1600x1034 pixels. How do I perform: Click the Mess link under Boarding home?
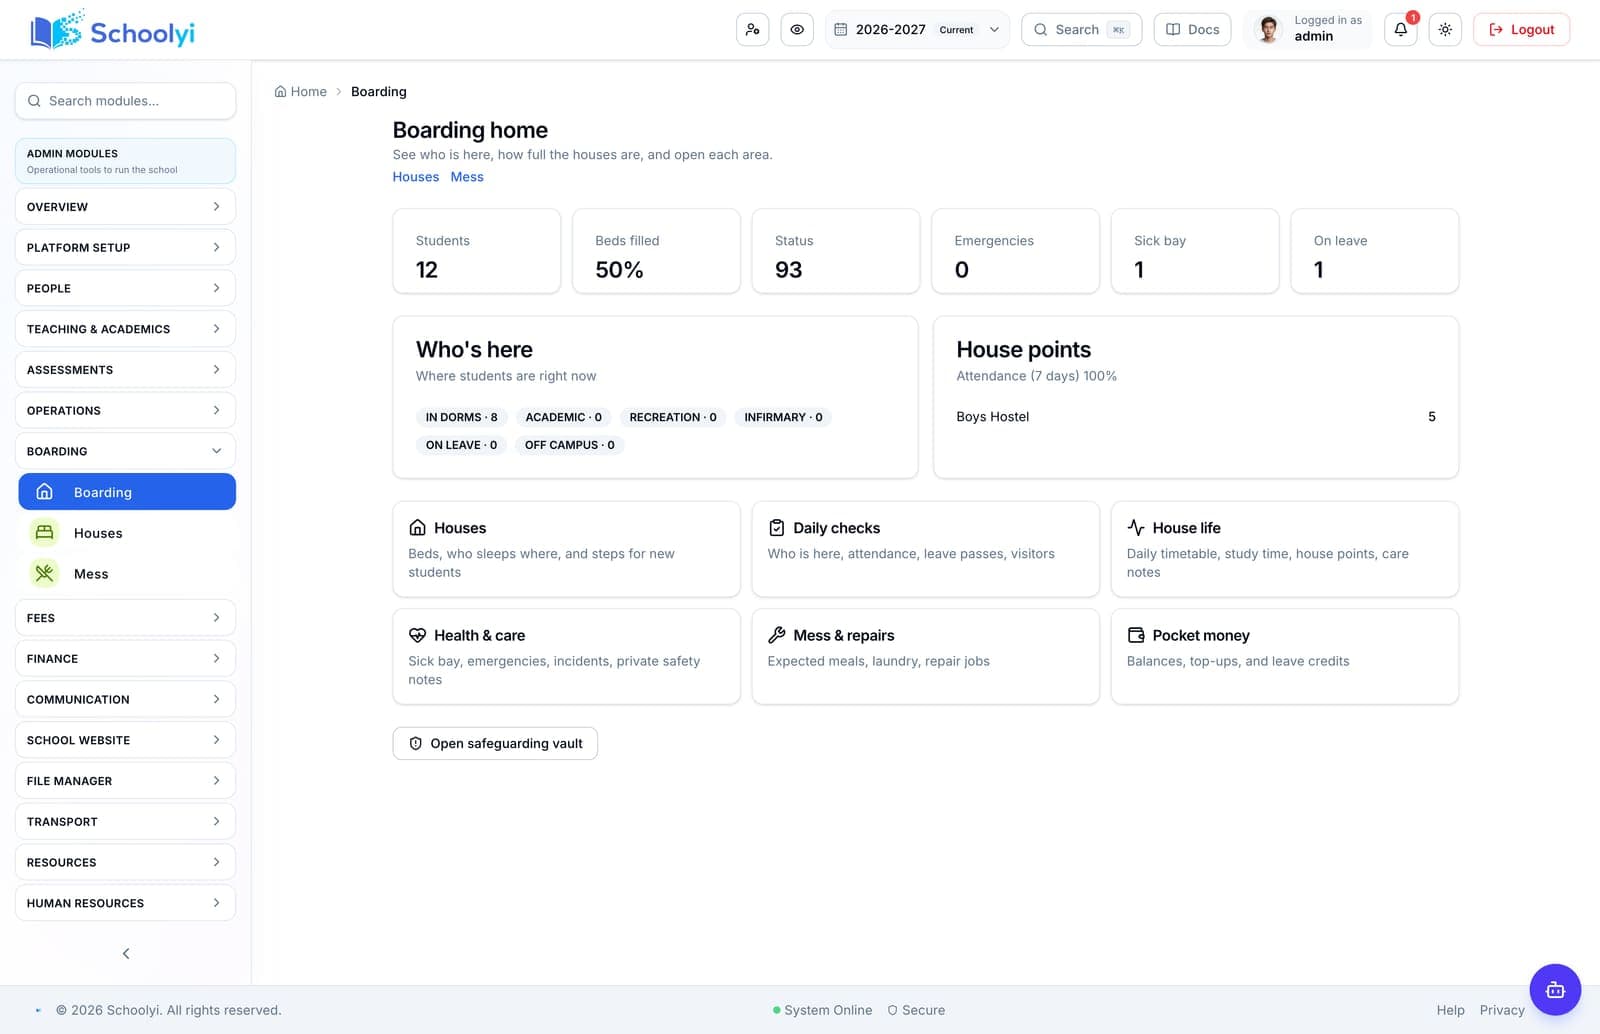click(x=467, y=177)
